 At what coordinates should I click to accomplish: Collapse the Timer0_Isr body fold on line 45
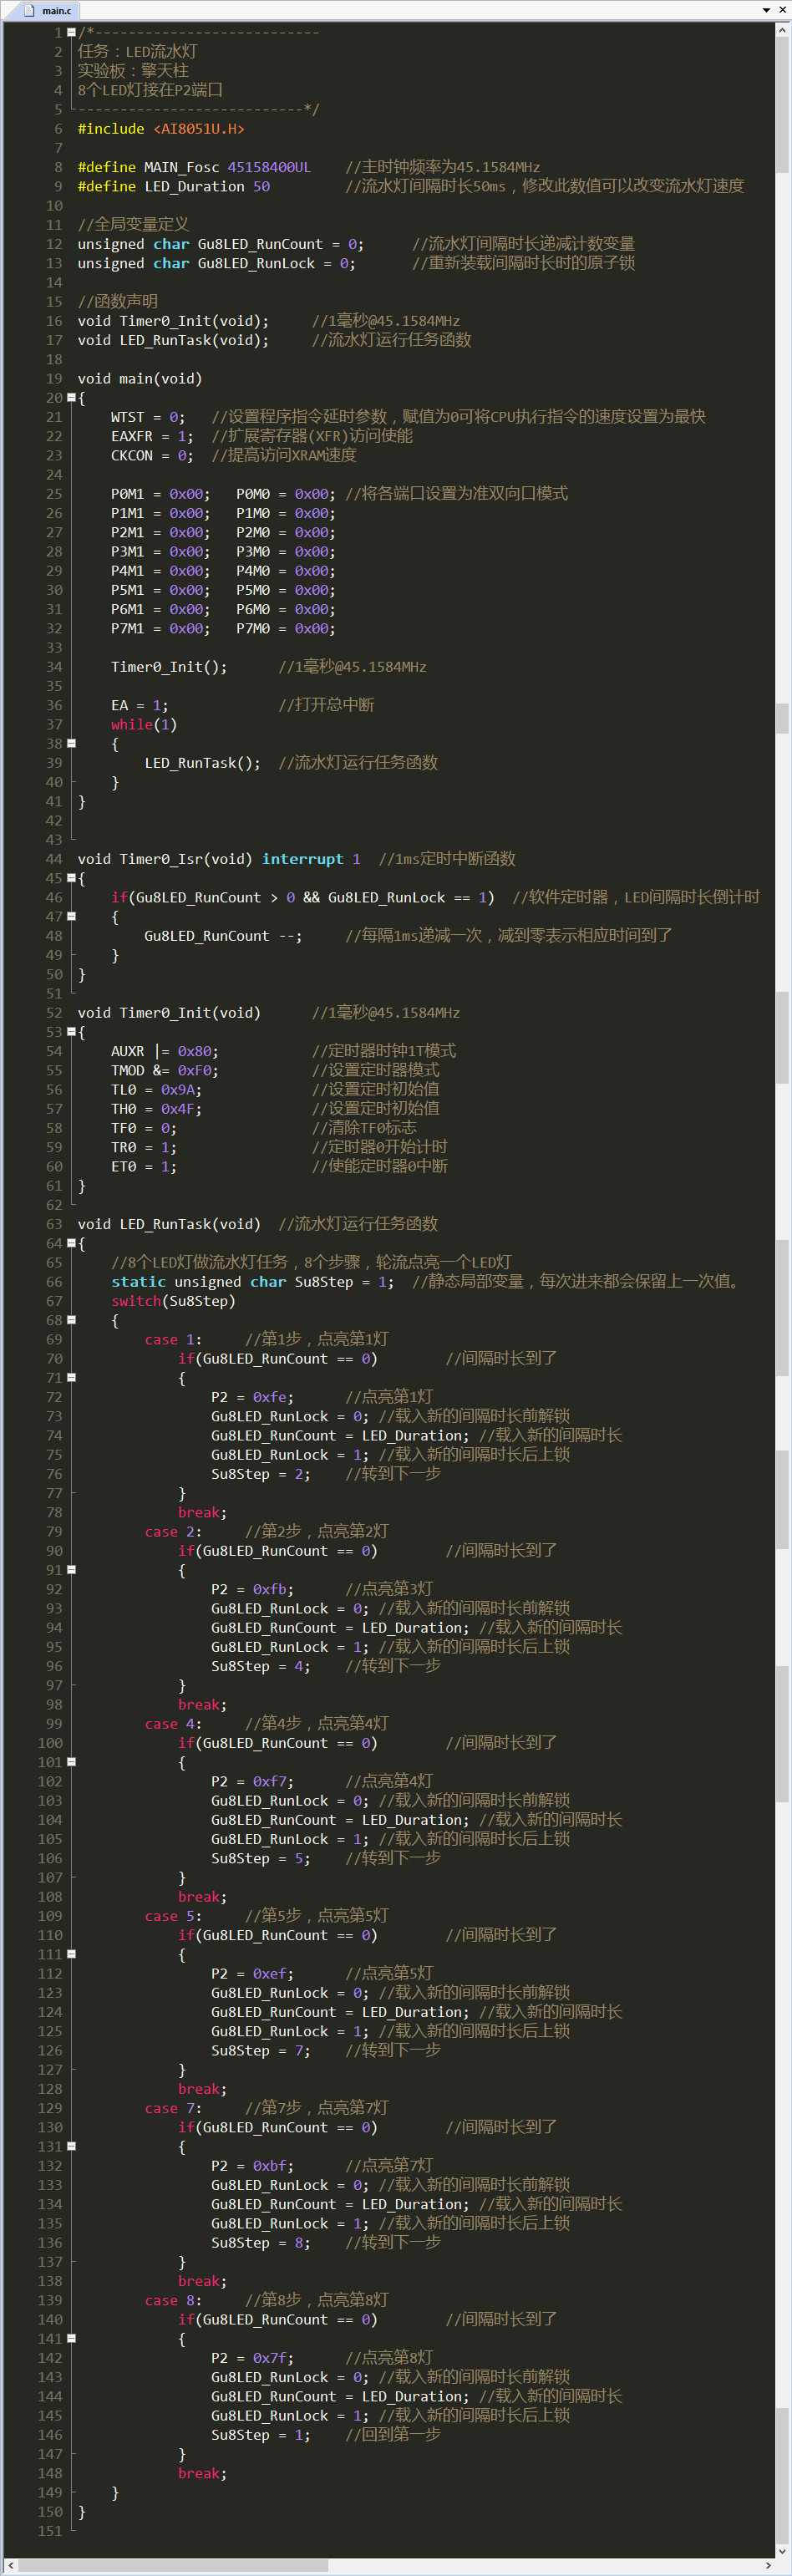pyautogui.click(x=71, y=878)
